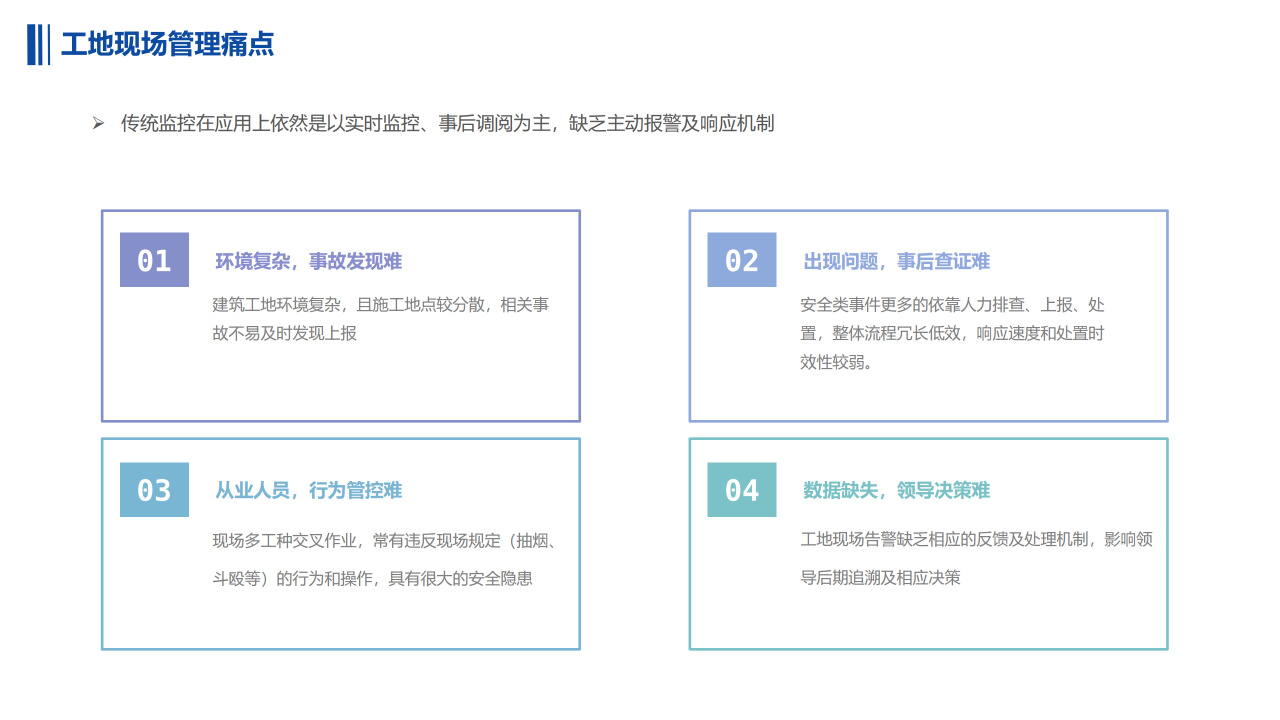Select the 01 number badge
1280x720 pixels.
pyautogui.click(x=154, y=260)
